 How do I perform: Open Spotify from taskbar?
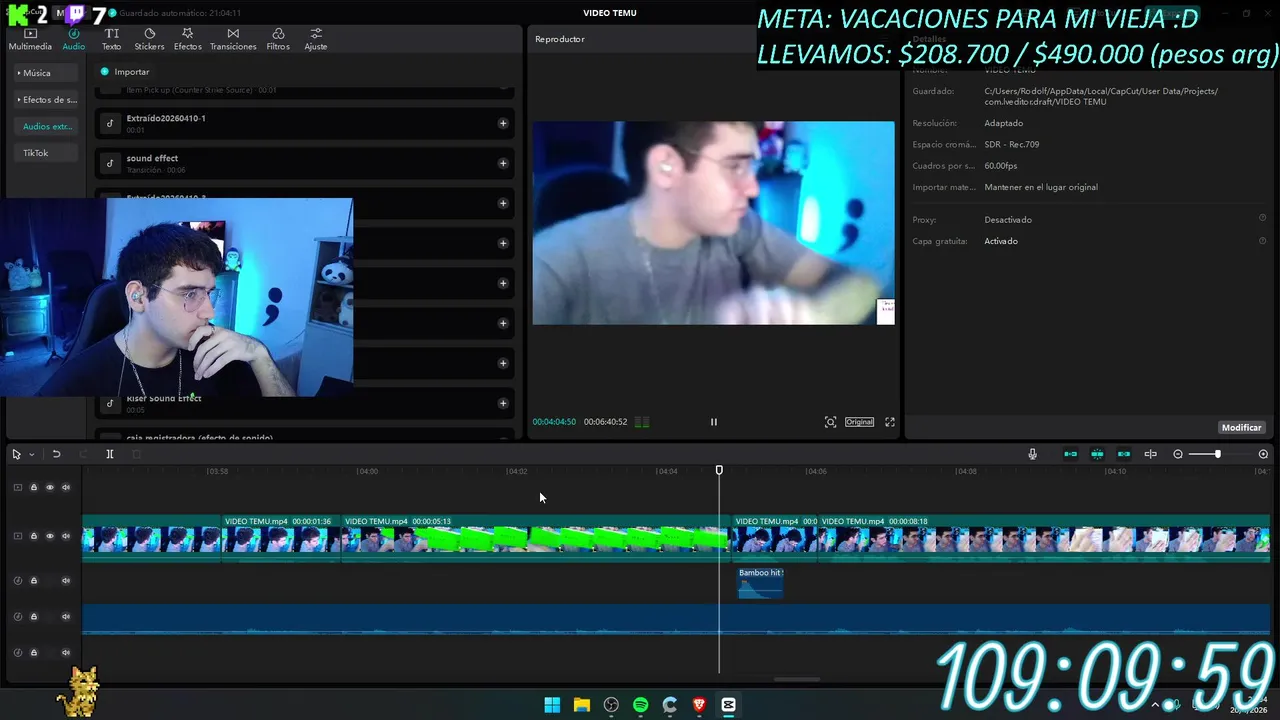pos(641,705)
